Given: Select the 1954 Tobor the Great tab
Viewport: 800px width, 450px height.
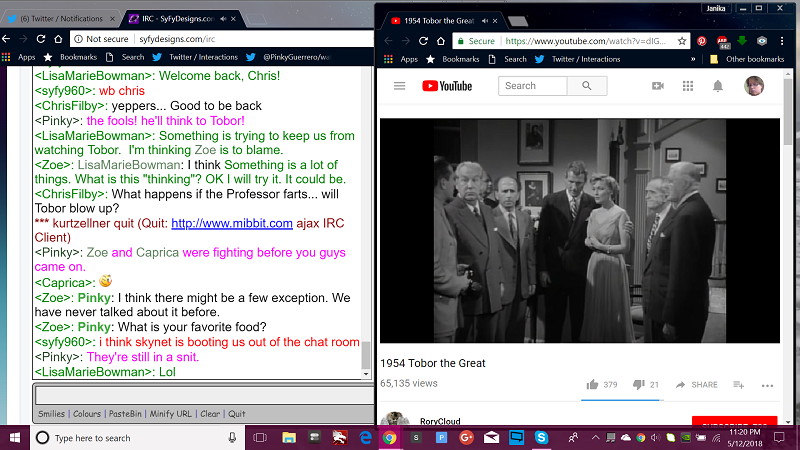Looking at the screenshot, I should (439, 21).
